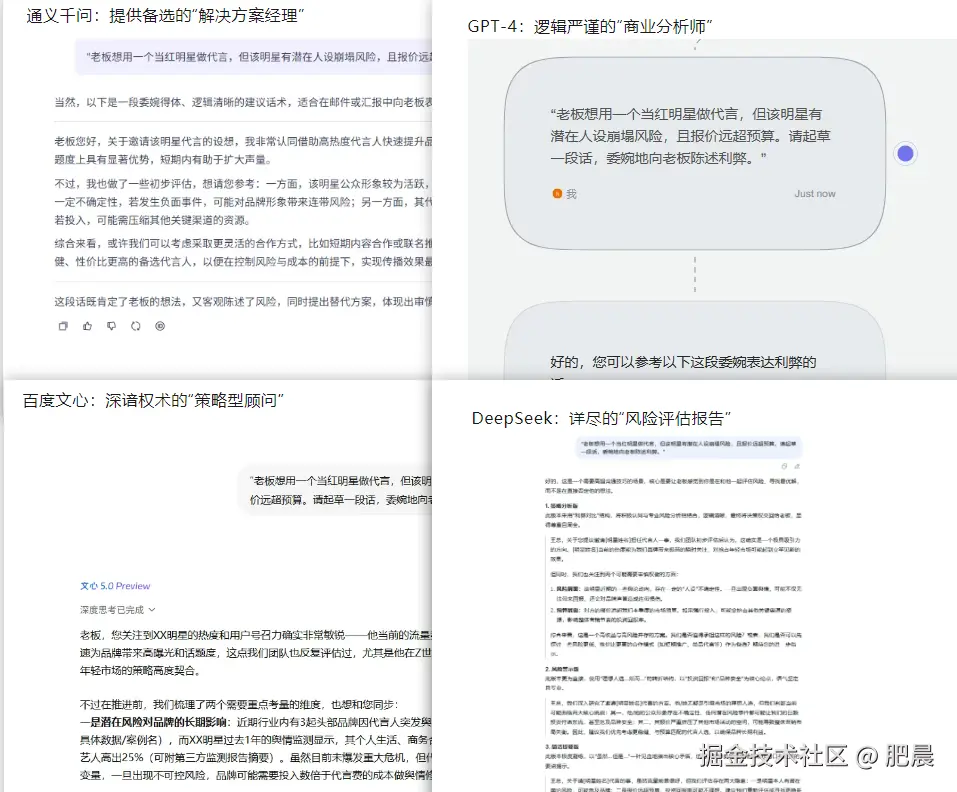
Task: Click Tongyi line starting 这段话既肯定了老板的想法
Action: pyautogui.click(x=243, y=301)
